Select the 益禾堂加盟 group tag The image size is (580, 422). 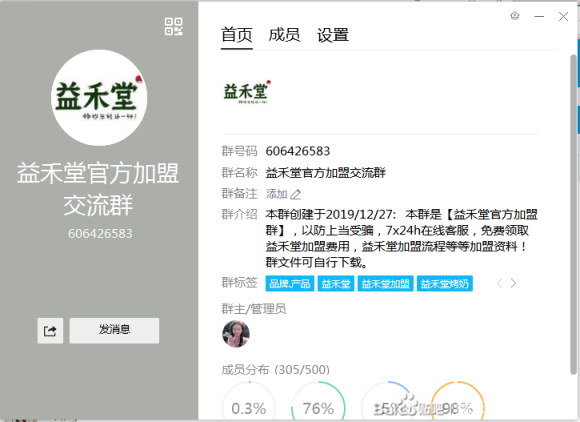click(x=385, y=284)
